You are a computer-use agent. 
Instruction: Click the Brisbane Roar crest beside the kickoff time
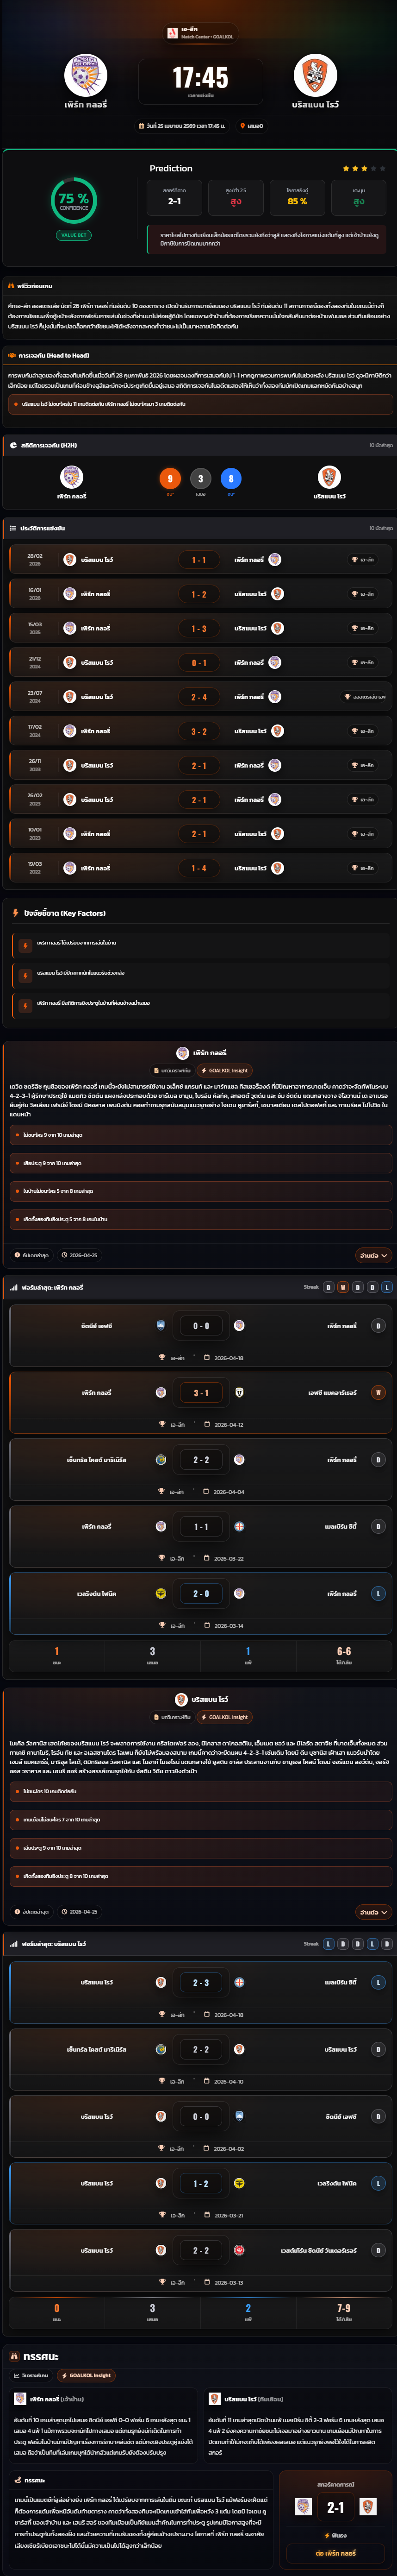click(315, 75)
